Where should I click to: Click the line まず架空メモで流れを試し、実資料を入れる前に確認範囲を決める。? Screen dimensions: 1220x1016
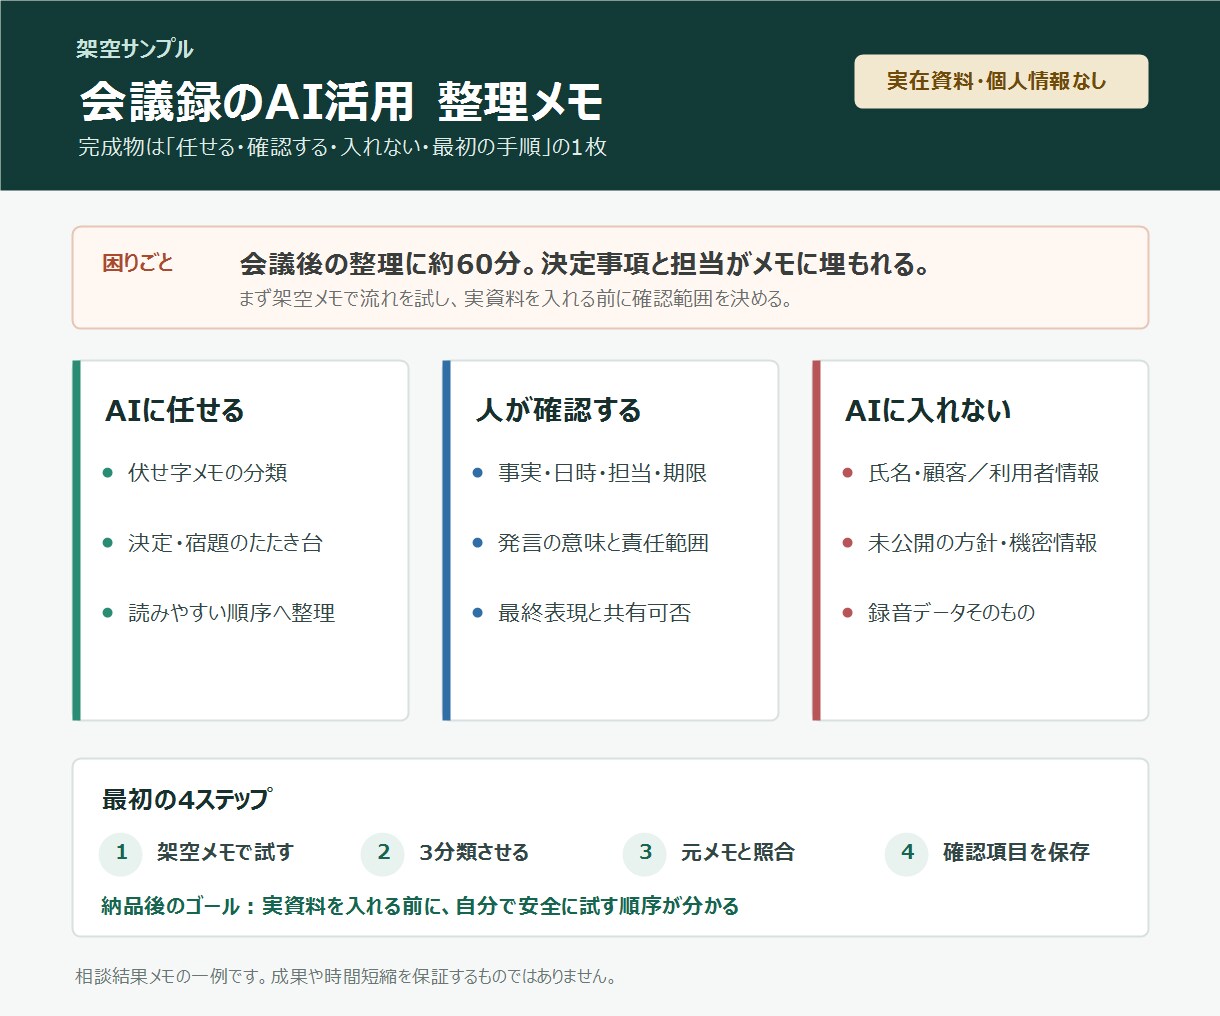click(x=516, y=298)
